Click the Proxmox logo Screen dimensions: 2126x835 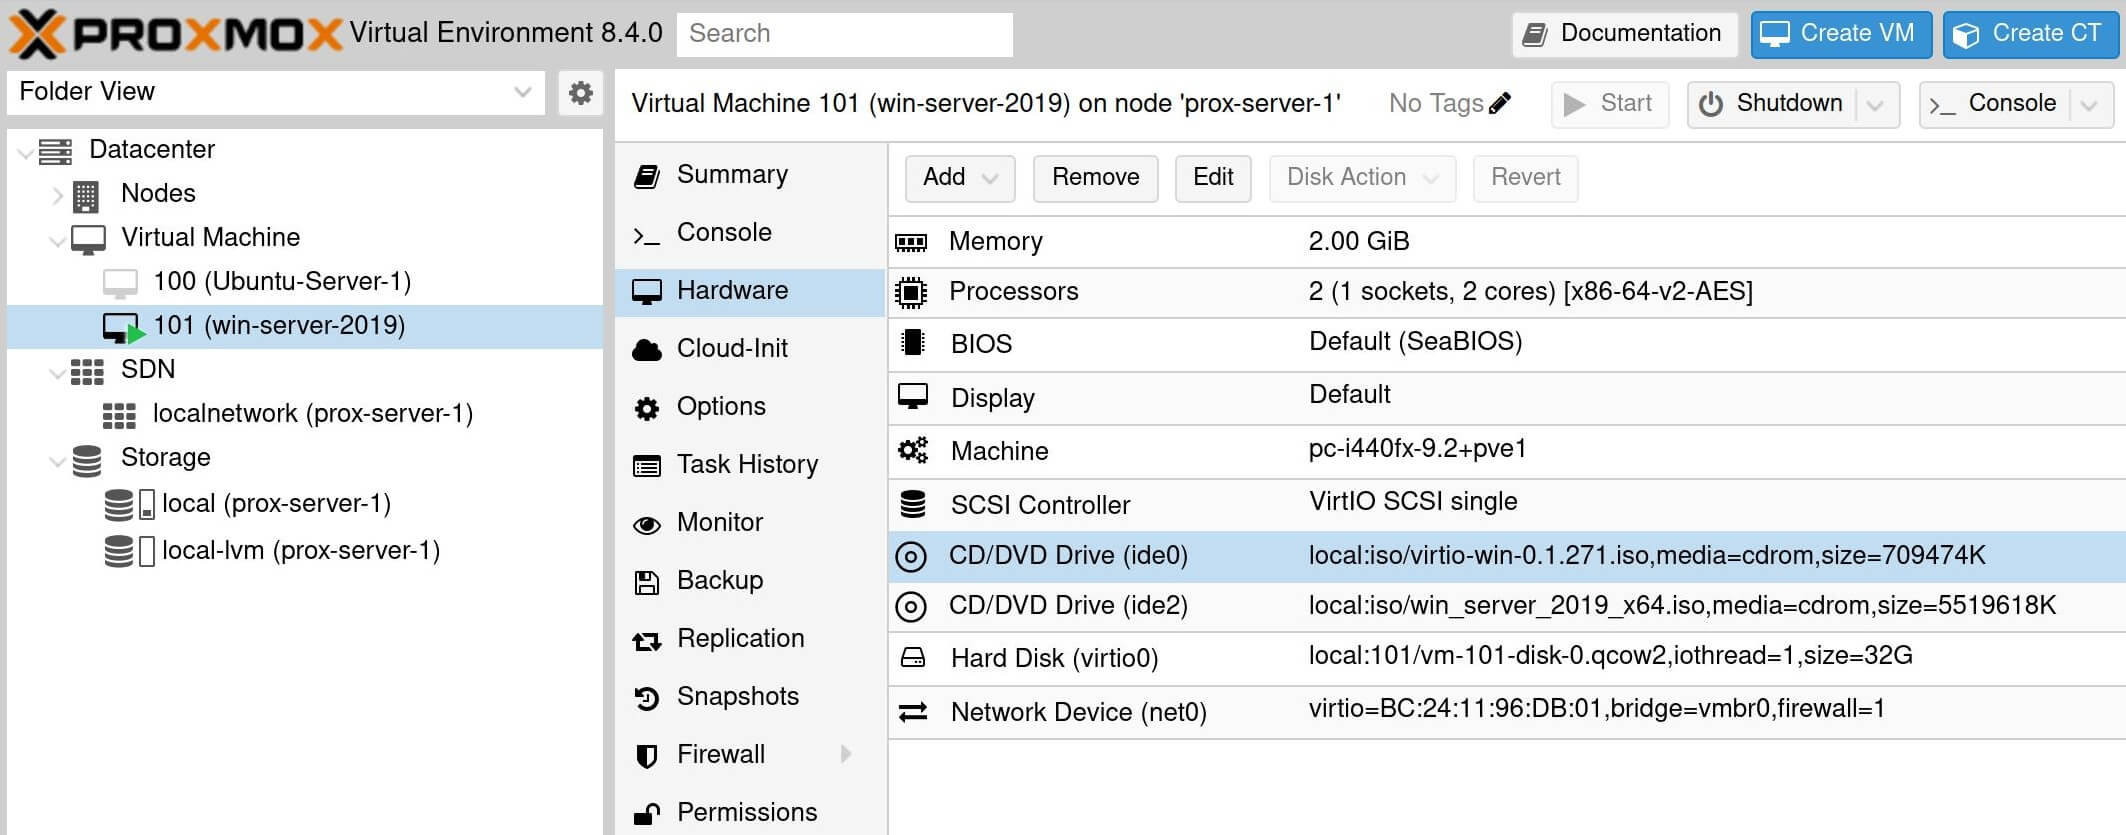coord(176,34)
